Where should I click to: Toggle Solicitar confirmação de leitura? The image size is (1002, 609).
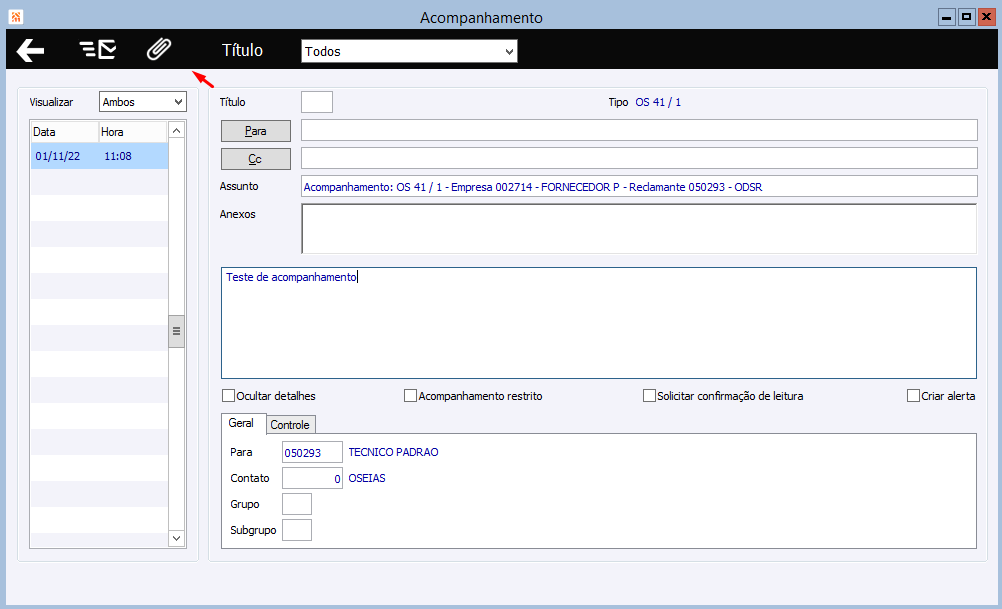649,396
